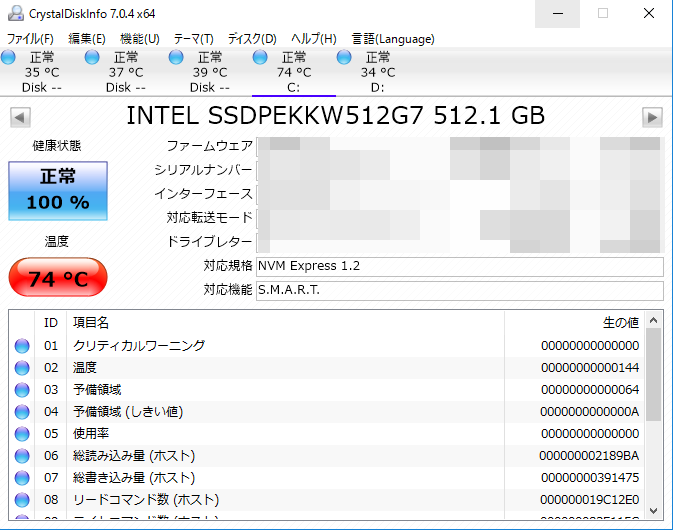
Task: Click raw value 0000000000000A
Action: [589, 412]
